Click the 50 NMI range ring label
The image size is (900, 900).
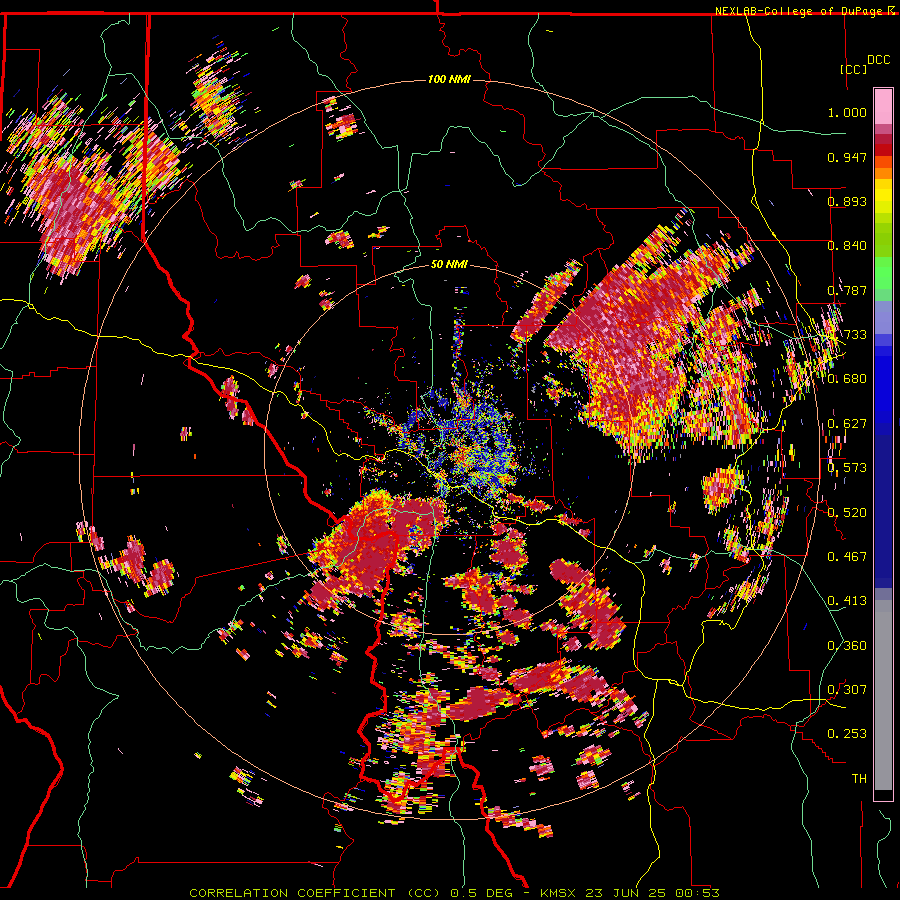[x=449, y=265]
